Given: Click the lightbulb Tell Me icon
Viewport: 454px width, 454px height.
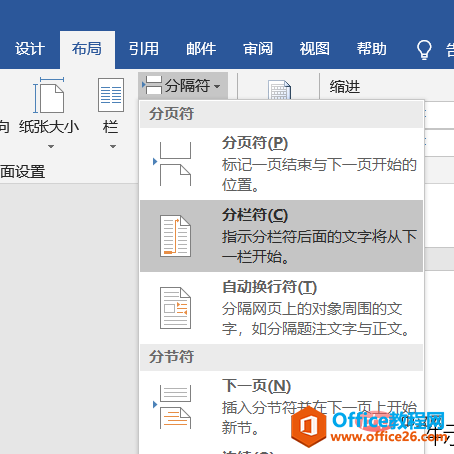Looking at the screenshot, I should [424, 50].
